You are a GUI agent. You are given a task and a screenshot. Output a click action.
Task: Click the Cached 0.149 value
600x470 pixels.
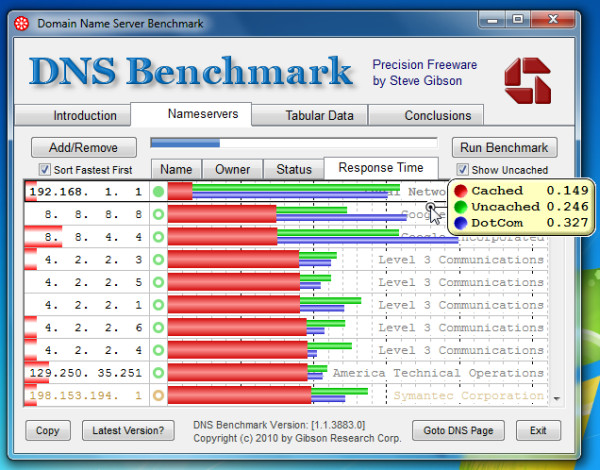point(567,190)
